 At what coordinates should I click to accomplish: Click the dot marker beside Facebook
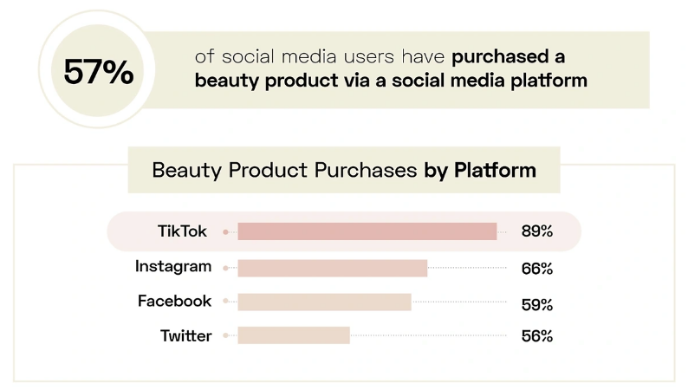pos(226,301)
